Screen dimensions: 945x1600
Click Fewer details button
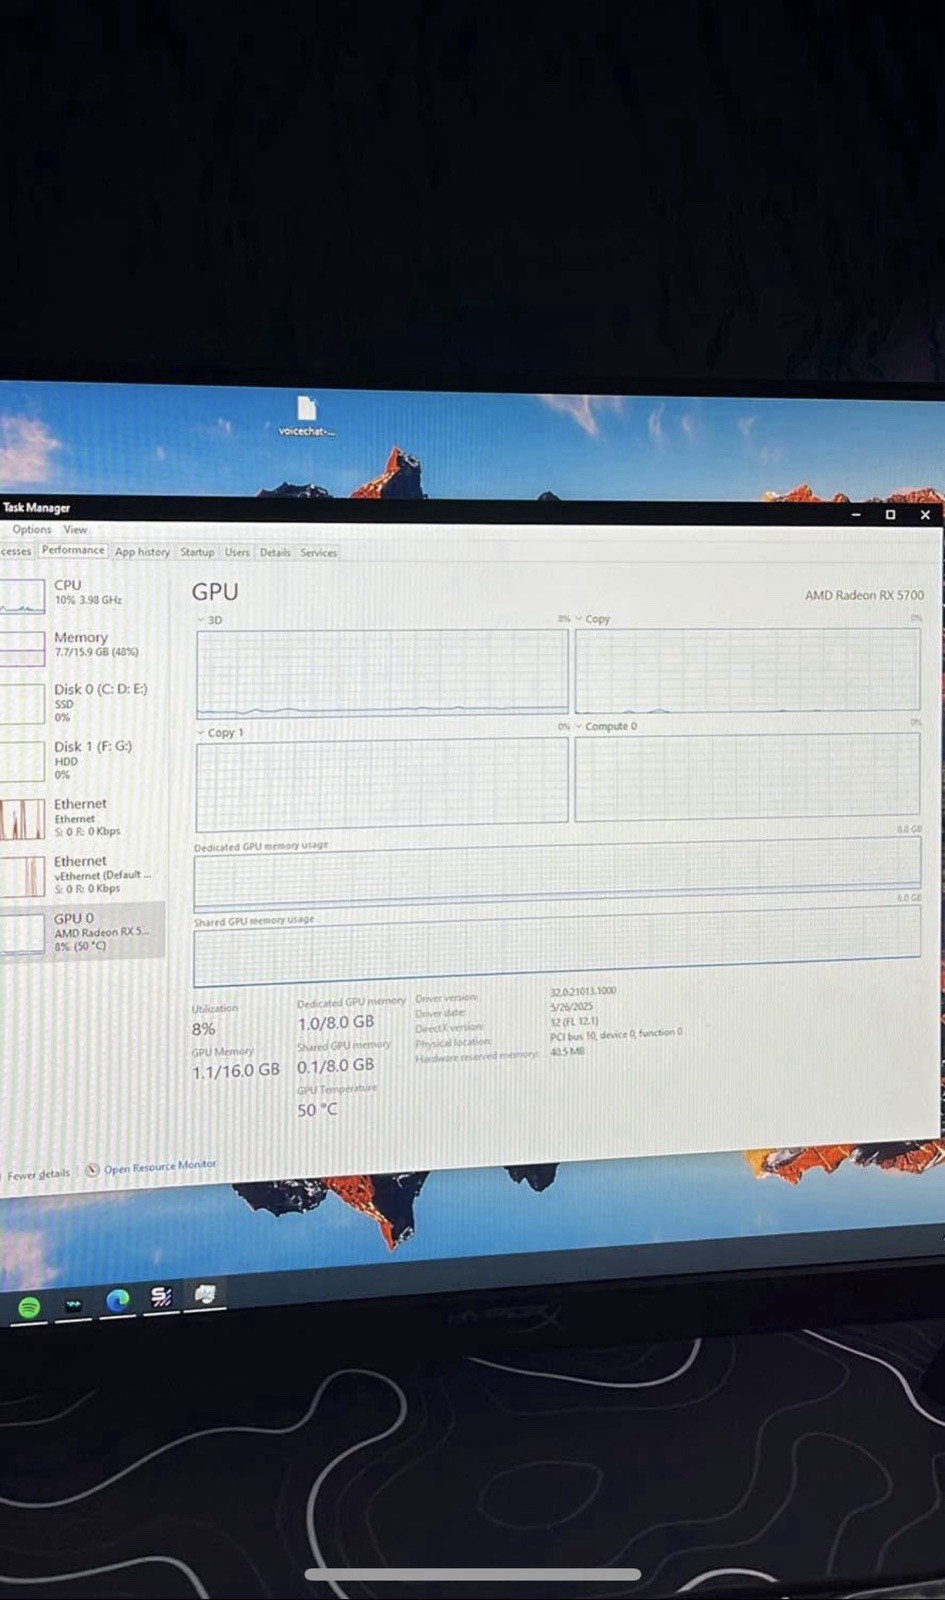[38, 1174]
